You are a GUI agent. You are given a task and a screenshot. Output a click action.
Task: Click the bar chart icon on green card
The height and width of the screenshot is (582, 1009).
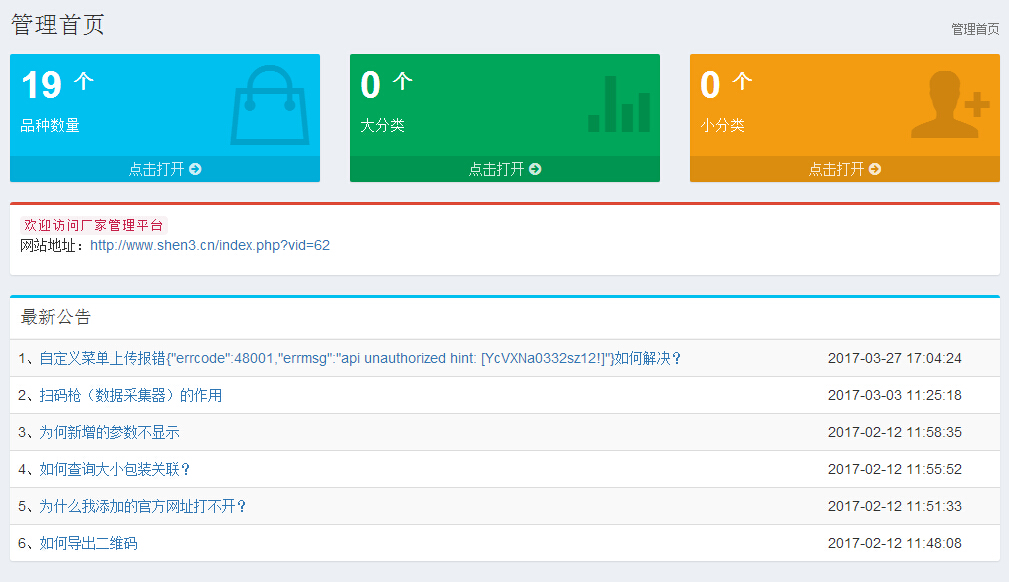click(619, 104)
